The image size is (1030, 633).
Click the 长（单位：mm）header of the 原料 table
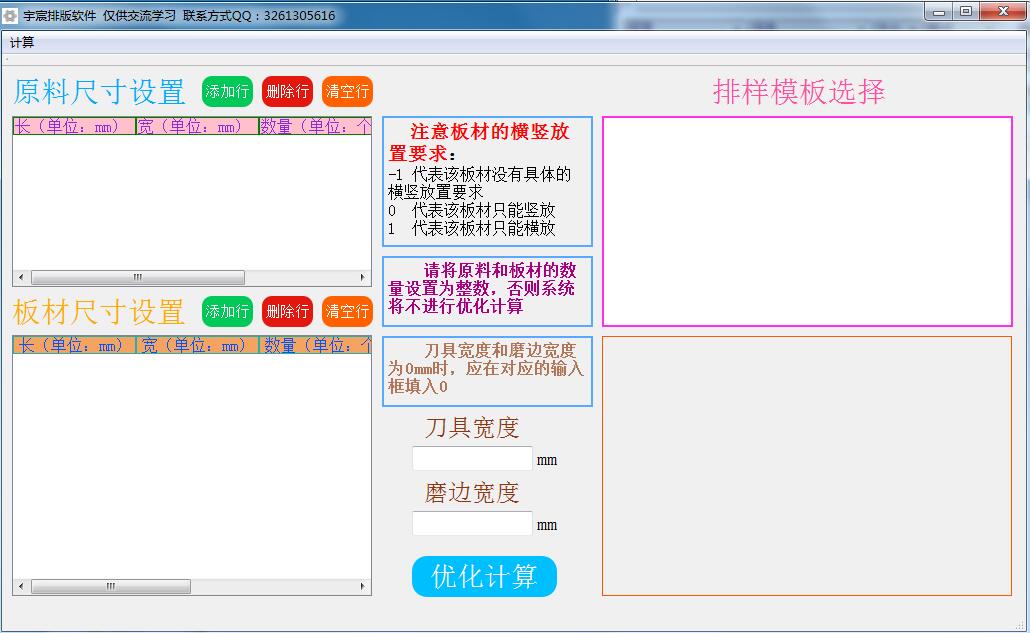[x=72, y=126]
